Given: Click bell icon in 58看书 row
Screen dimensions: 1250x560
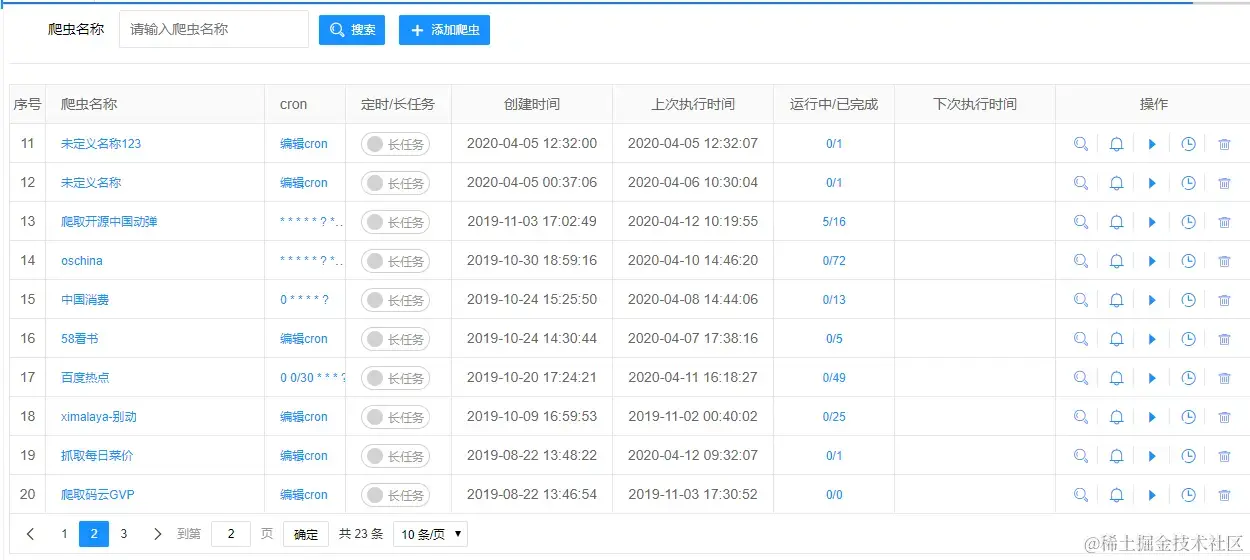Looking at the screenshot, I should tap(1117, 339).
